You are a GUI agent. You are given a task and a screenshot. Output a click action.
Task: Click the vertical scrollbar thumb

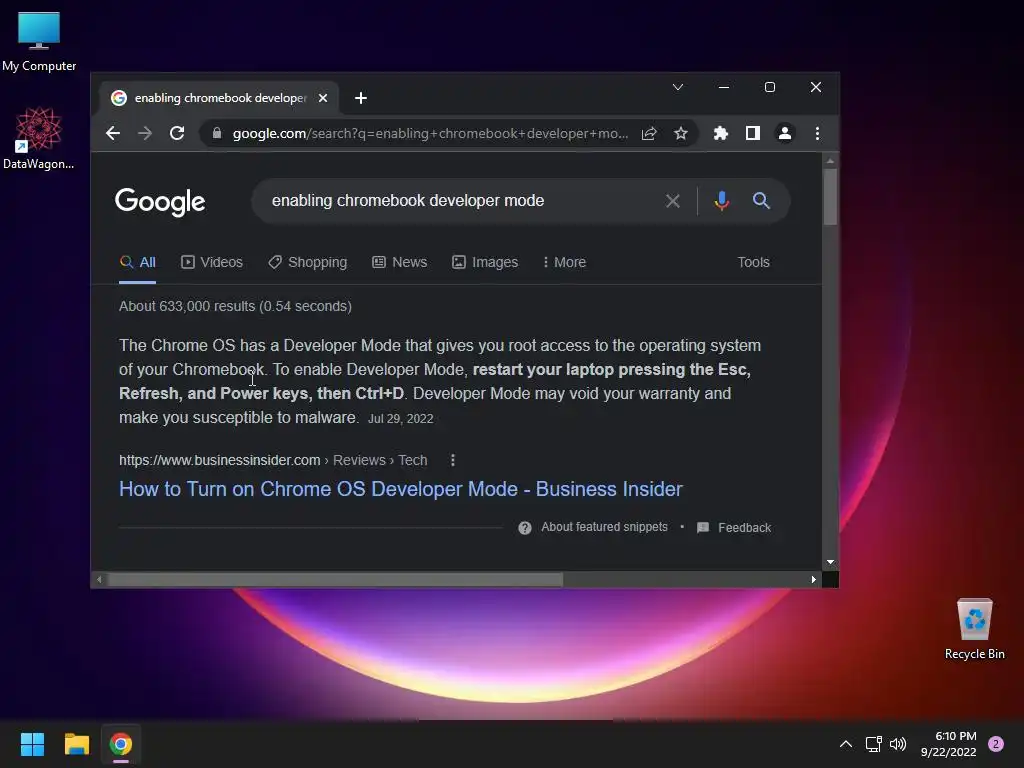coord(830,197)
